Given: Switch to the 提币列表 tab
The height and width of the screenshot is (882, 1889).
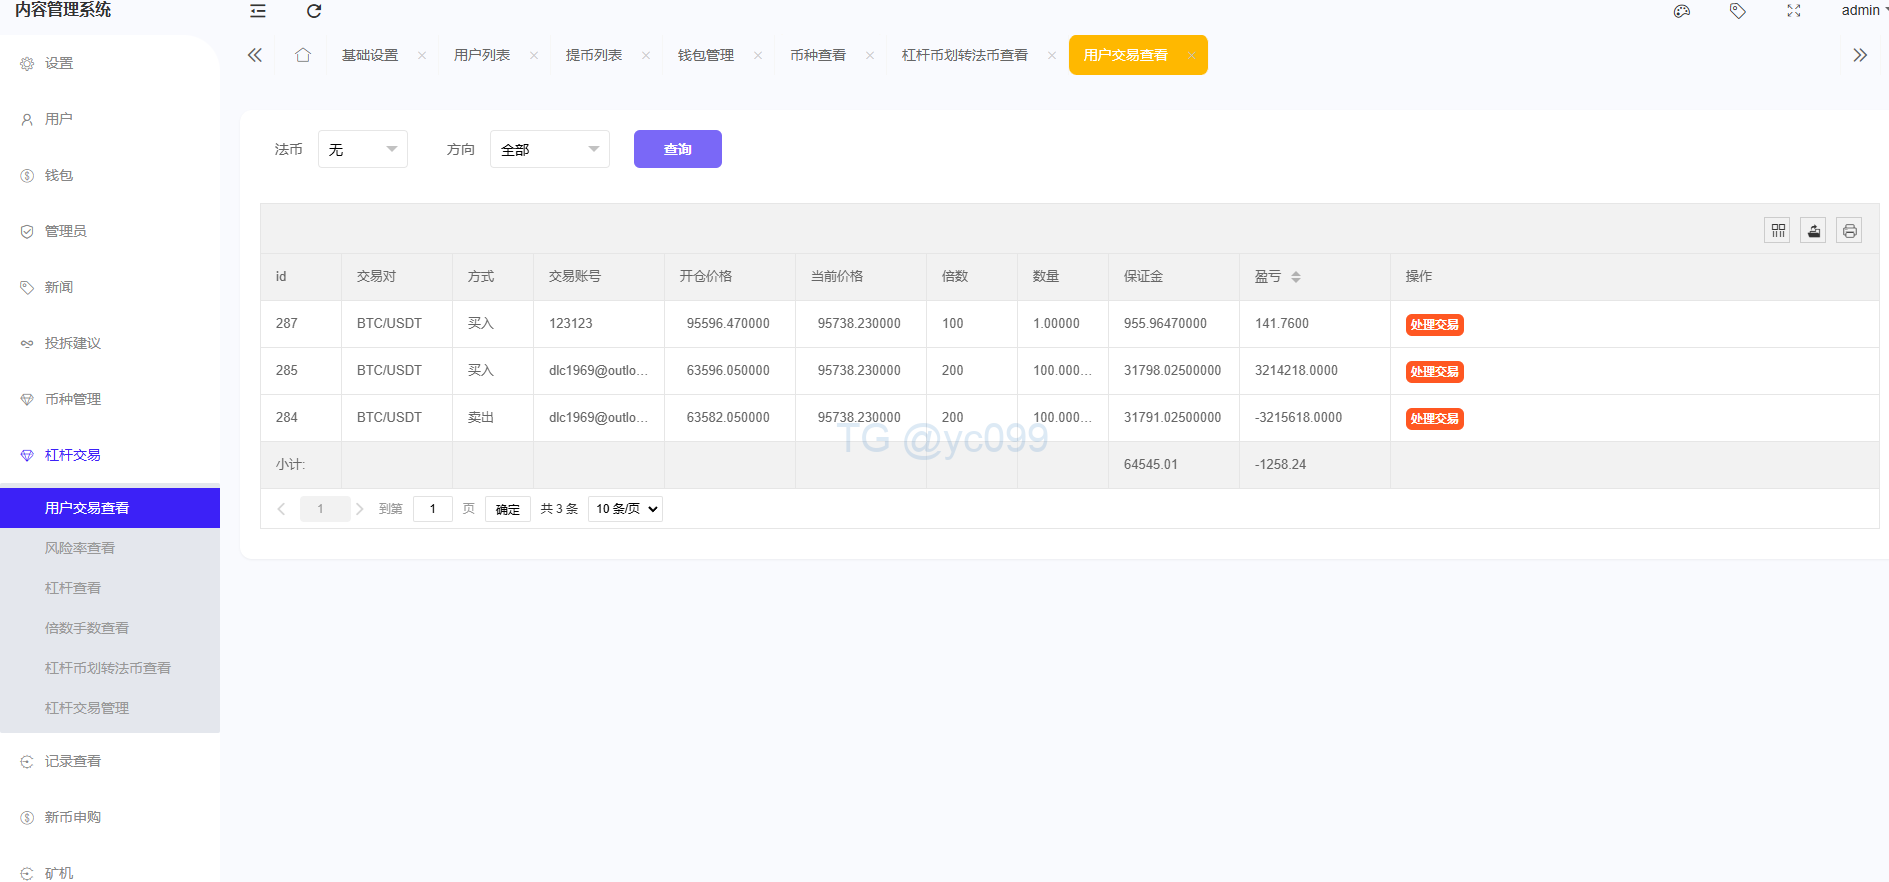Looking at the screenshot, I should (x=593, y=55).
